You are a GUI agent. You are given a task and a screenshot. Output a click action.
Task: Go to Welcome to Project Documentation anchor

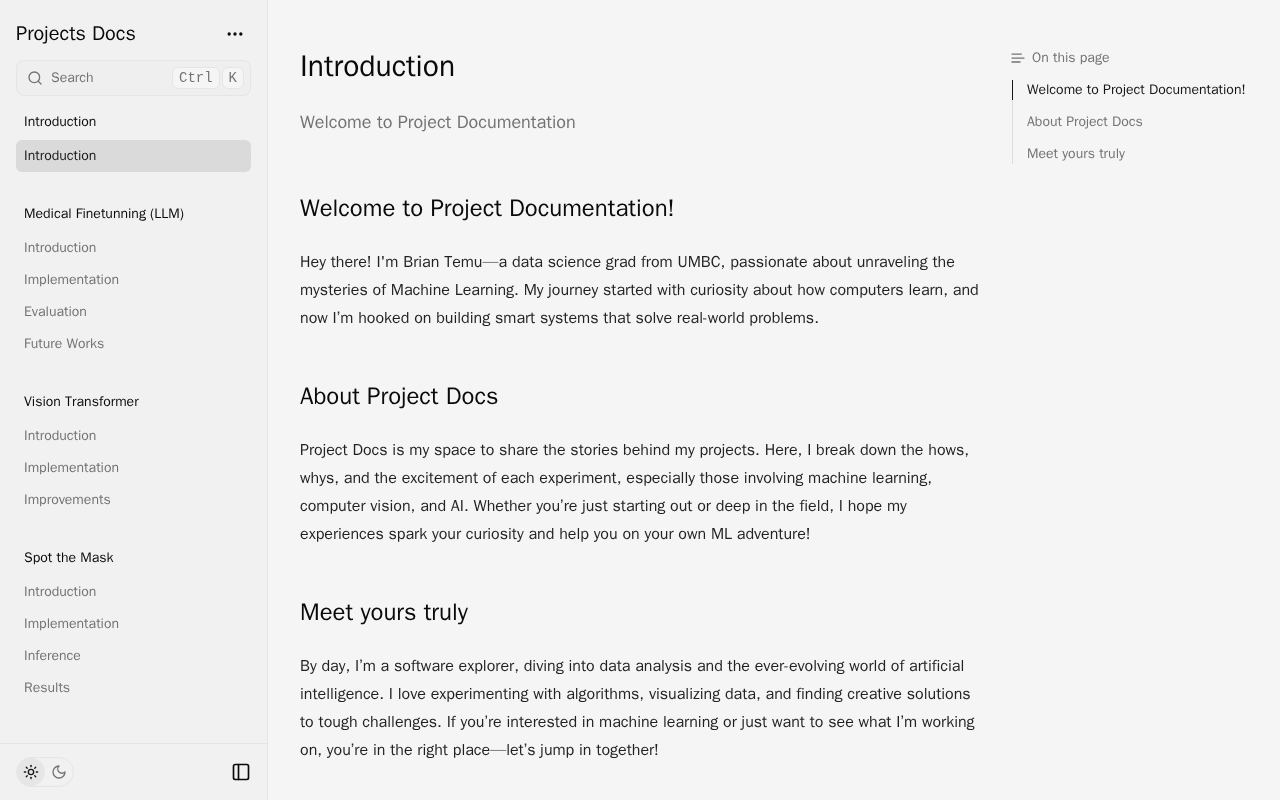(x=1135, y=90)
